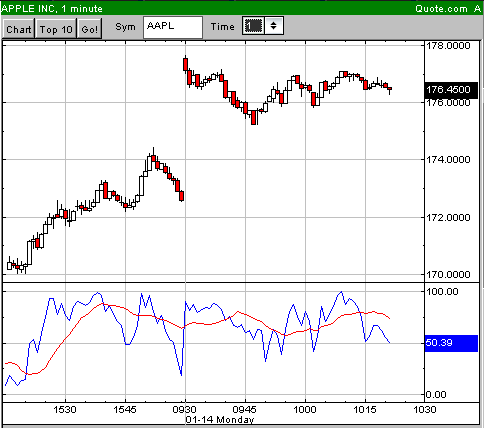
Task: Click the 178.0000 price axis label
Action: point(448,45)
